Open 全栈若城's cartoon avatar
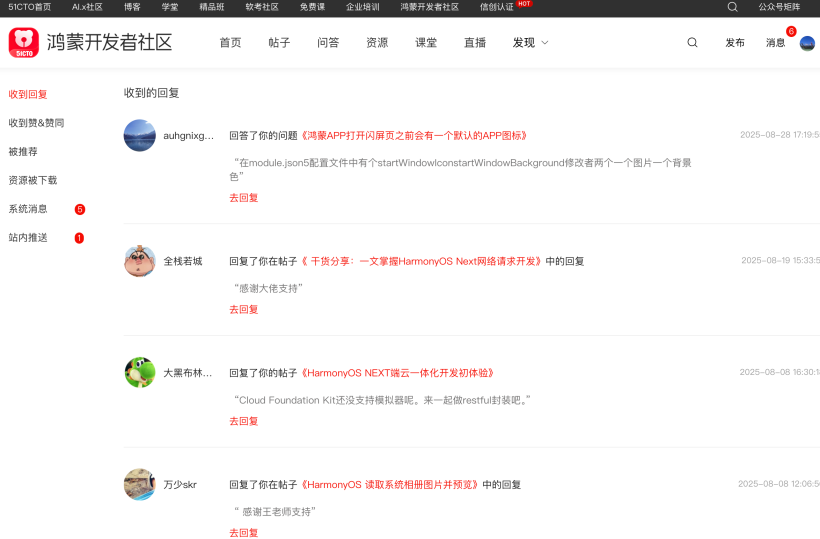Viewport: 820px width, 539px height. coord(140,261)
